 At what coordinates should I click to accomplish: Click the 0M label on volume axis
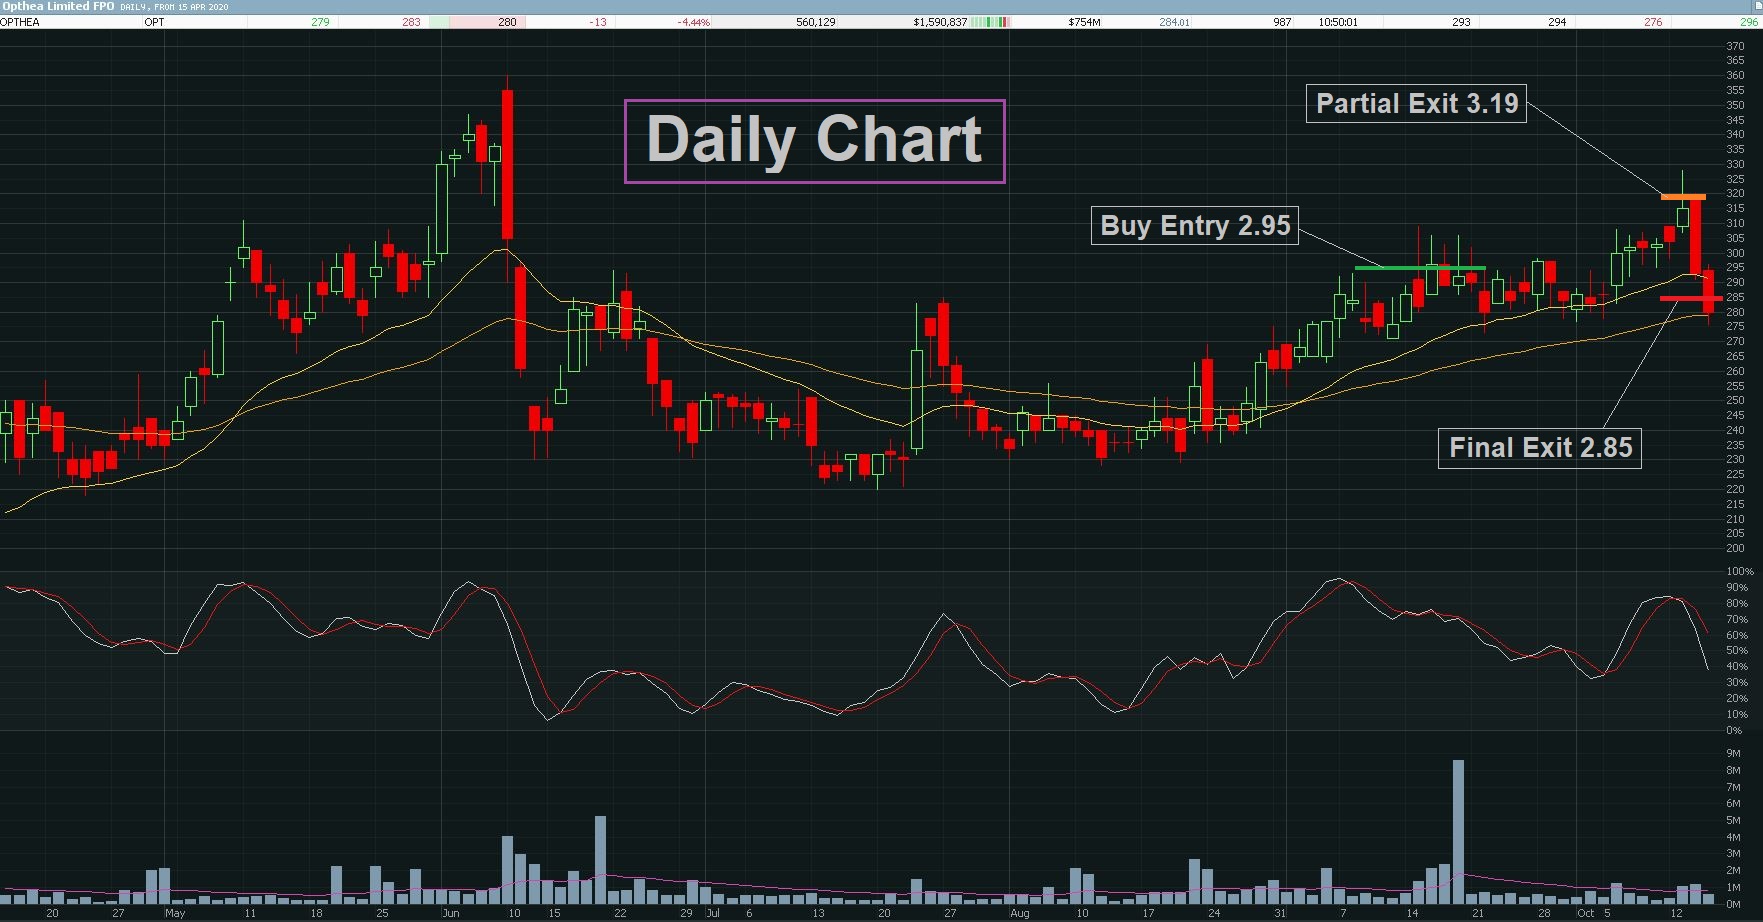coord(1734,905)
